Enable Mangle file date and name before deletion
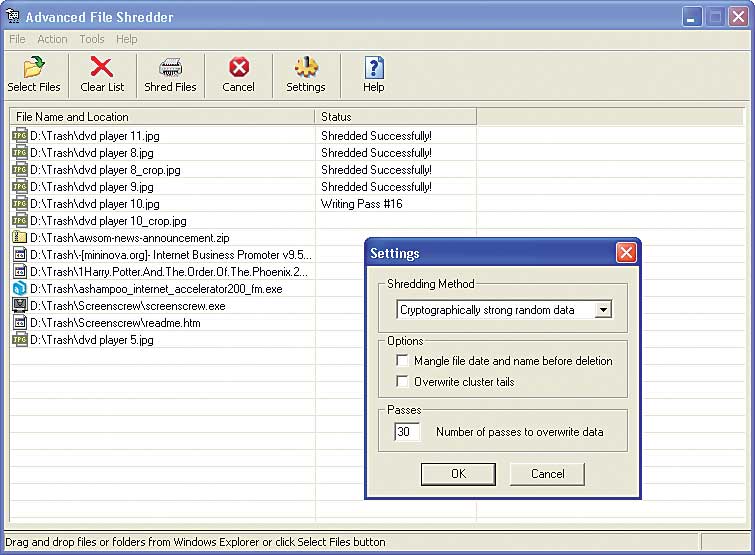 pos(402,361)
